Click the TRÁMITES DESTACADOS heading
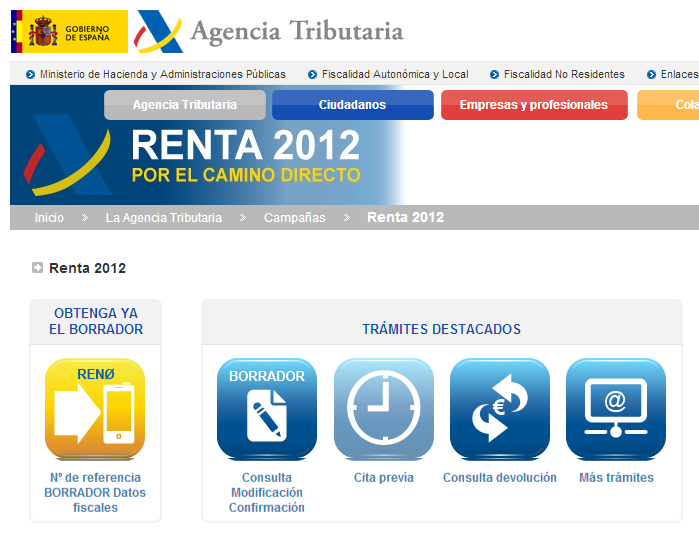699x535 pixels. pos(441,329)
